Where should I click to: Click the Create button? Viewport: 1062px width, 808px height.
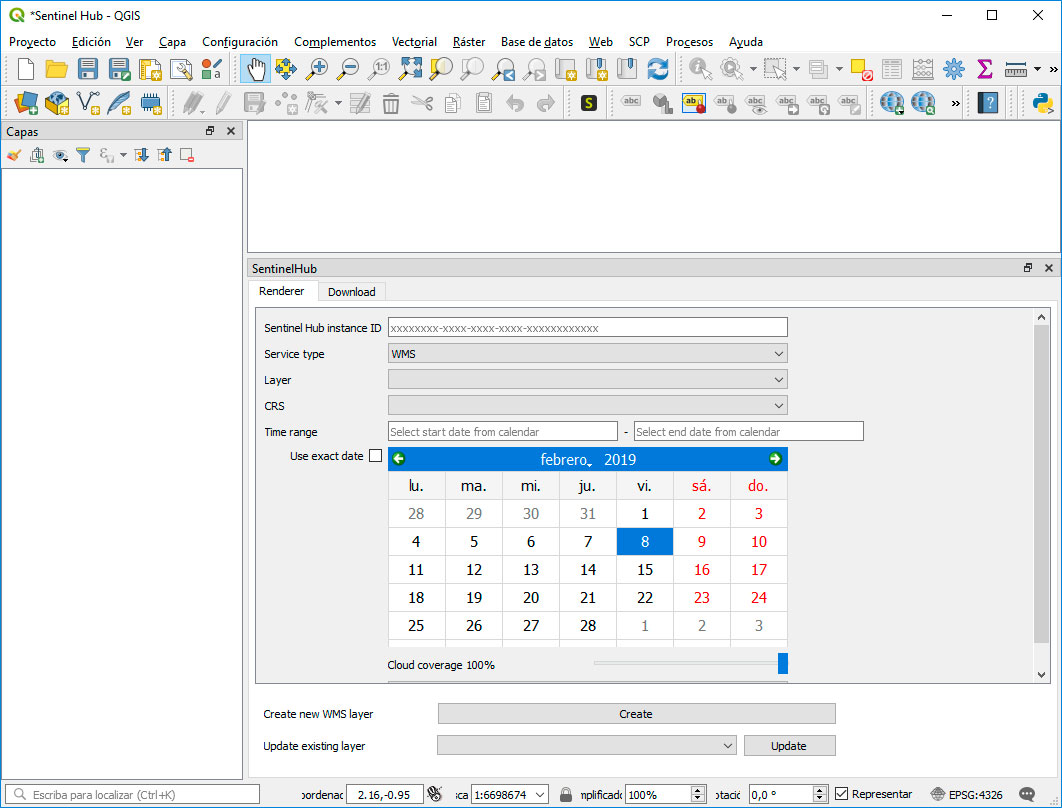click(x=637, y=714)
